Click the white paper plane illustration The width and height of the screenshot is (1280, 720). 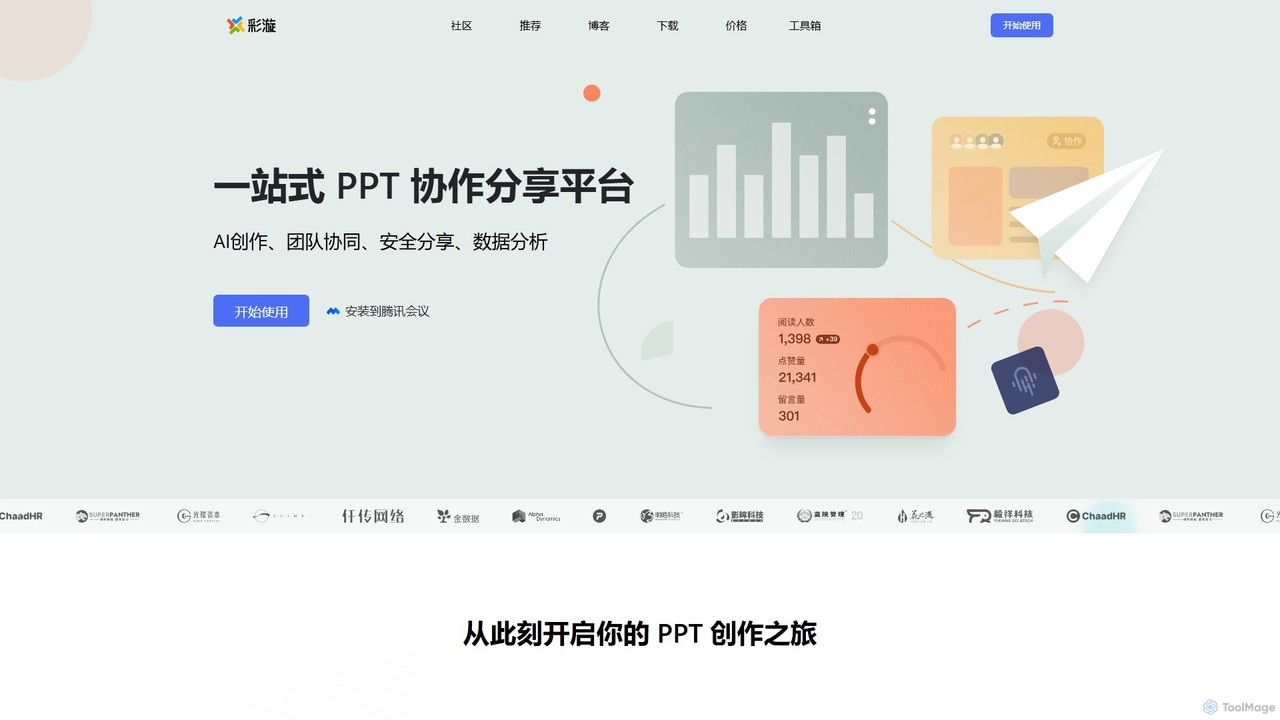point(1086,215)
